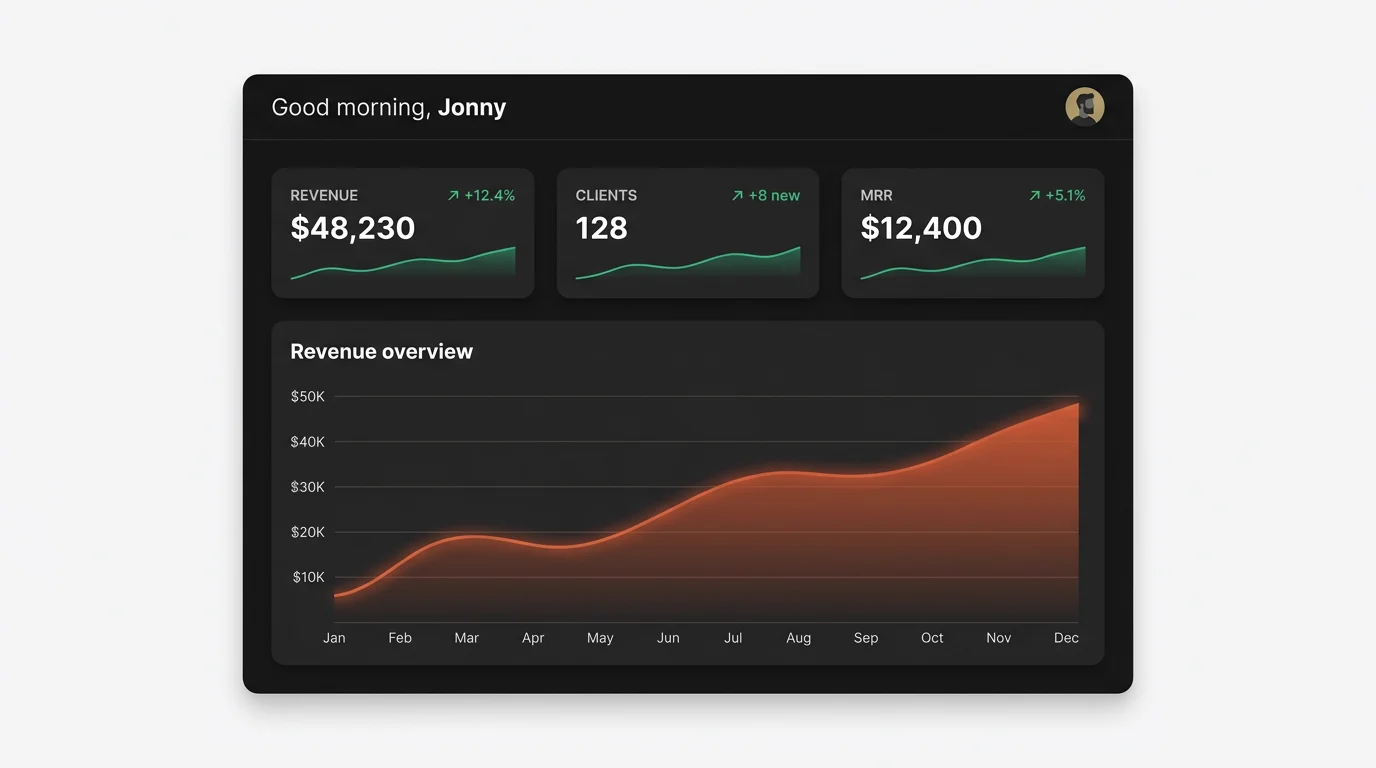Click the $10K axis label
Image resolution: width=1376 pixels, height=768 pixels.
[308, 577]
